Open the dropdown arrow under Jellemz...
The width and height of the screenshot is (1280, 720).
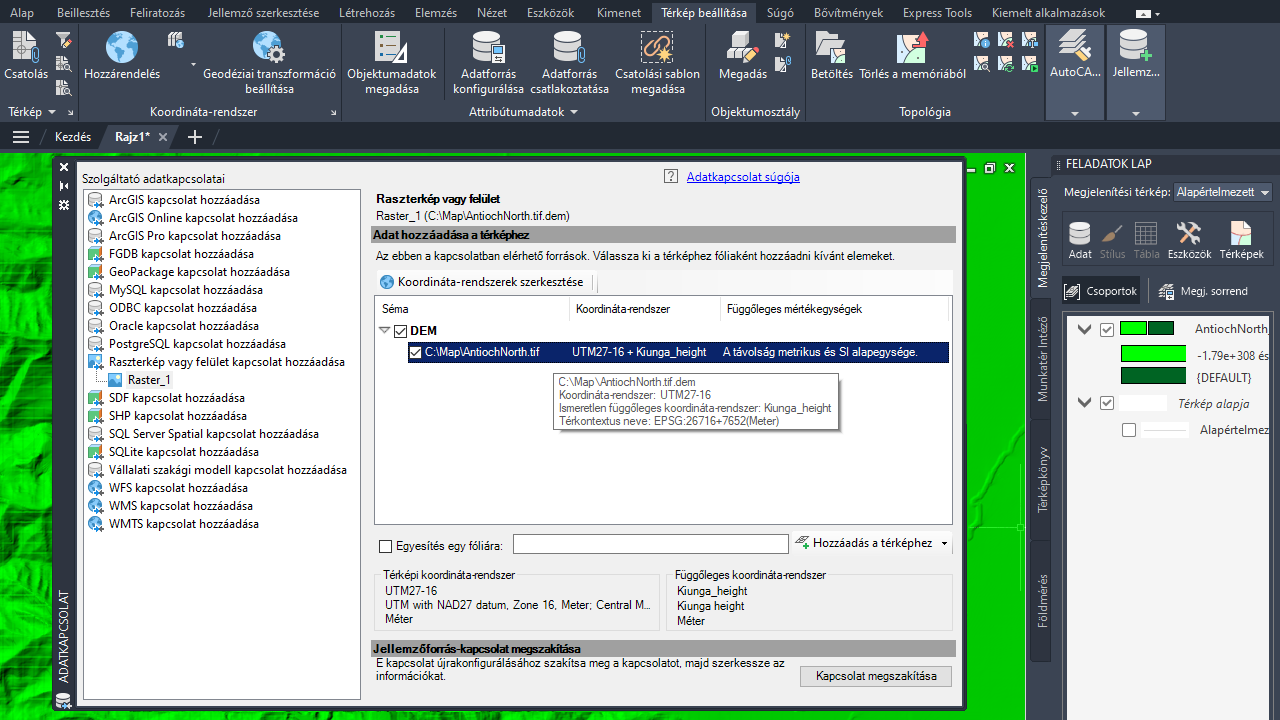coord(1136,113)
